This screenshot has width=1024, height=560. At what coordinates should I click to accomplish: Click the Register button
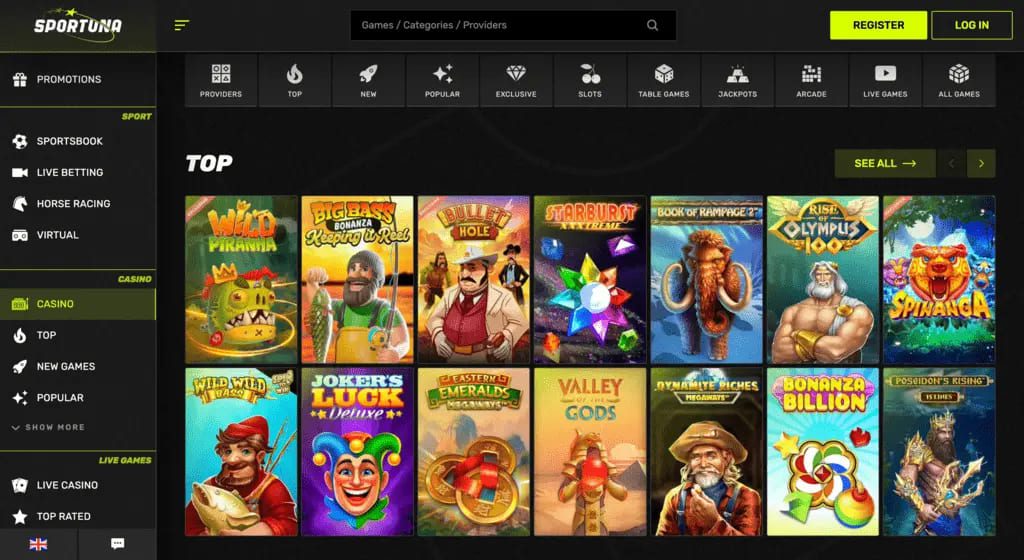878,25
